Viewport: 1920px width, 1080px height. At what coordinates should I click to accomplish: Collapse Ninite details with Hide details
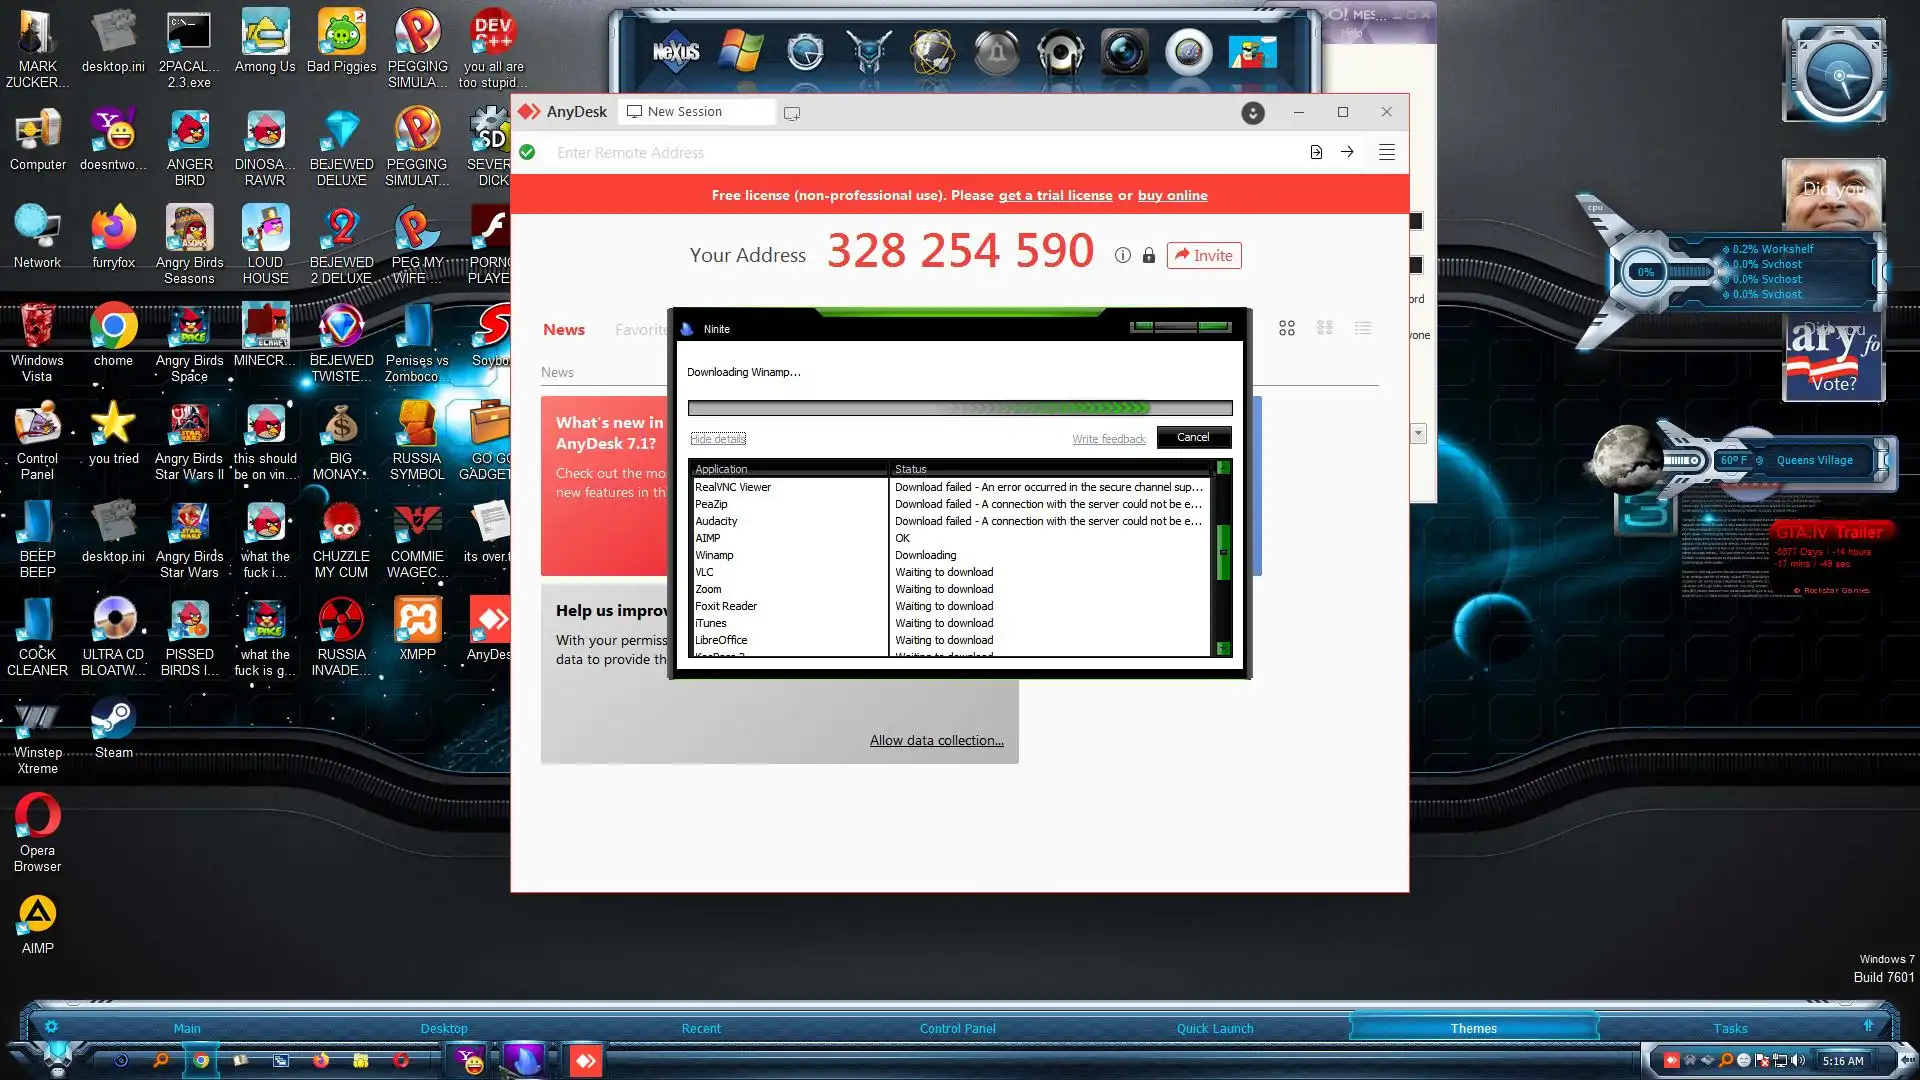(x=718, y=439)
